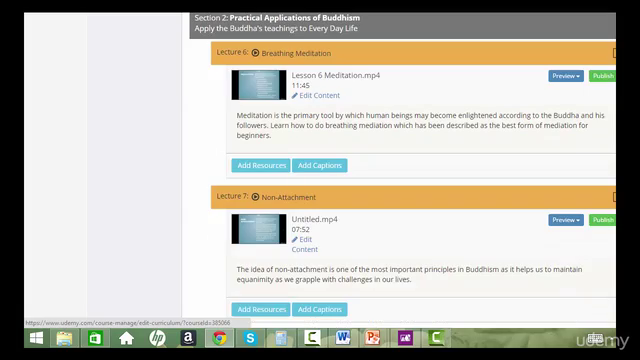Click the video icon beside Non-Attachment

pyautogui.click(x=255, y=197)
